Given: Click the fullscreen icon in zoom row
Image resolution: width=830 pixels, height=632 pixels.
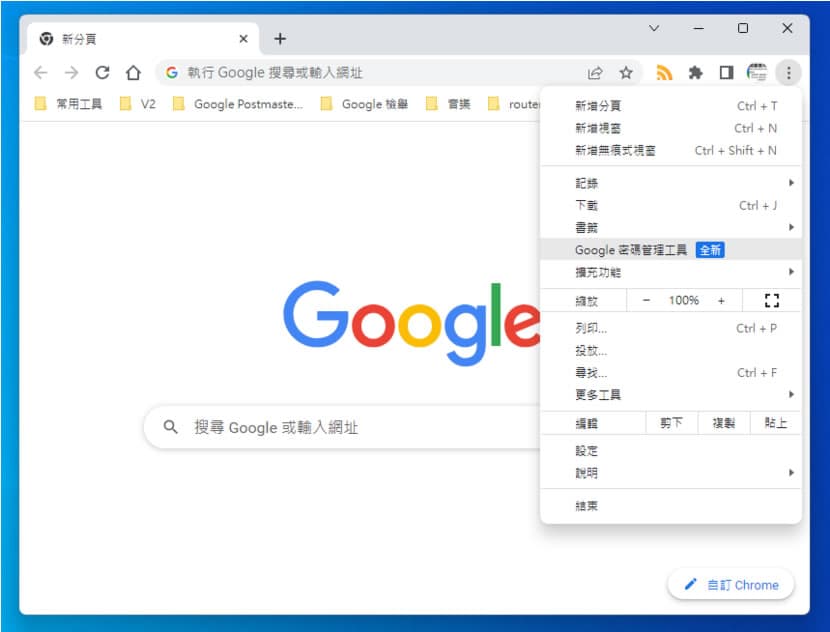Looking at the screenshot, I should pos(772,301).
